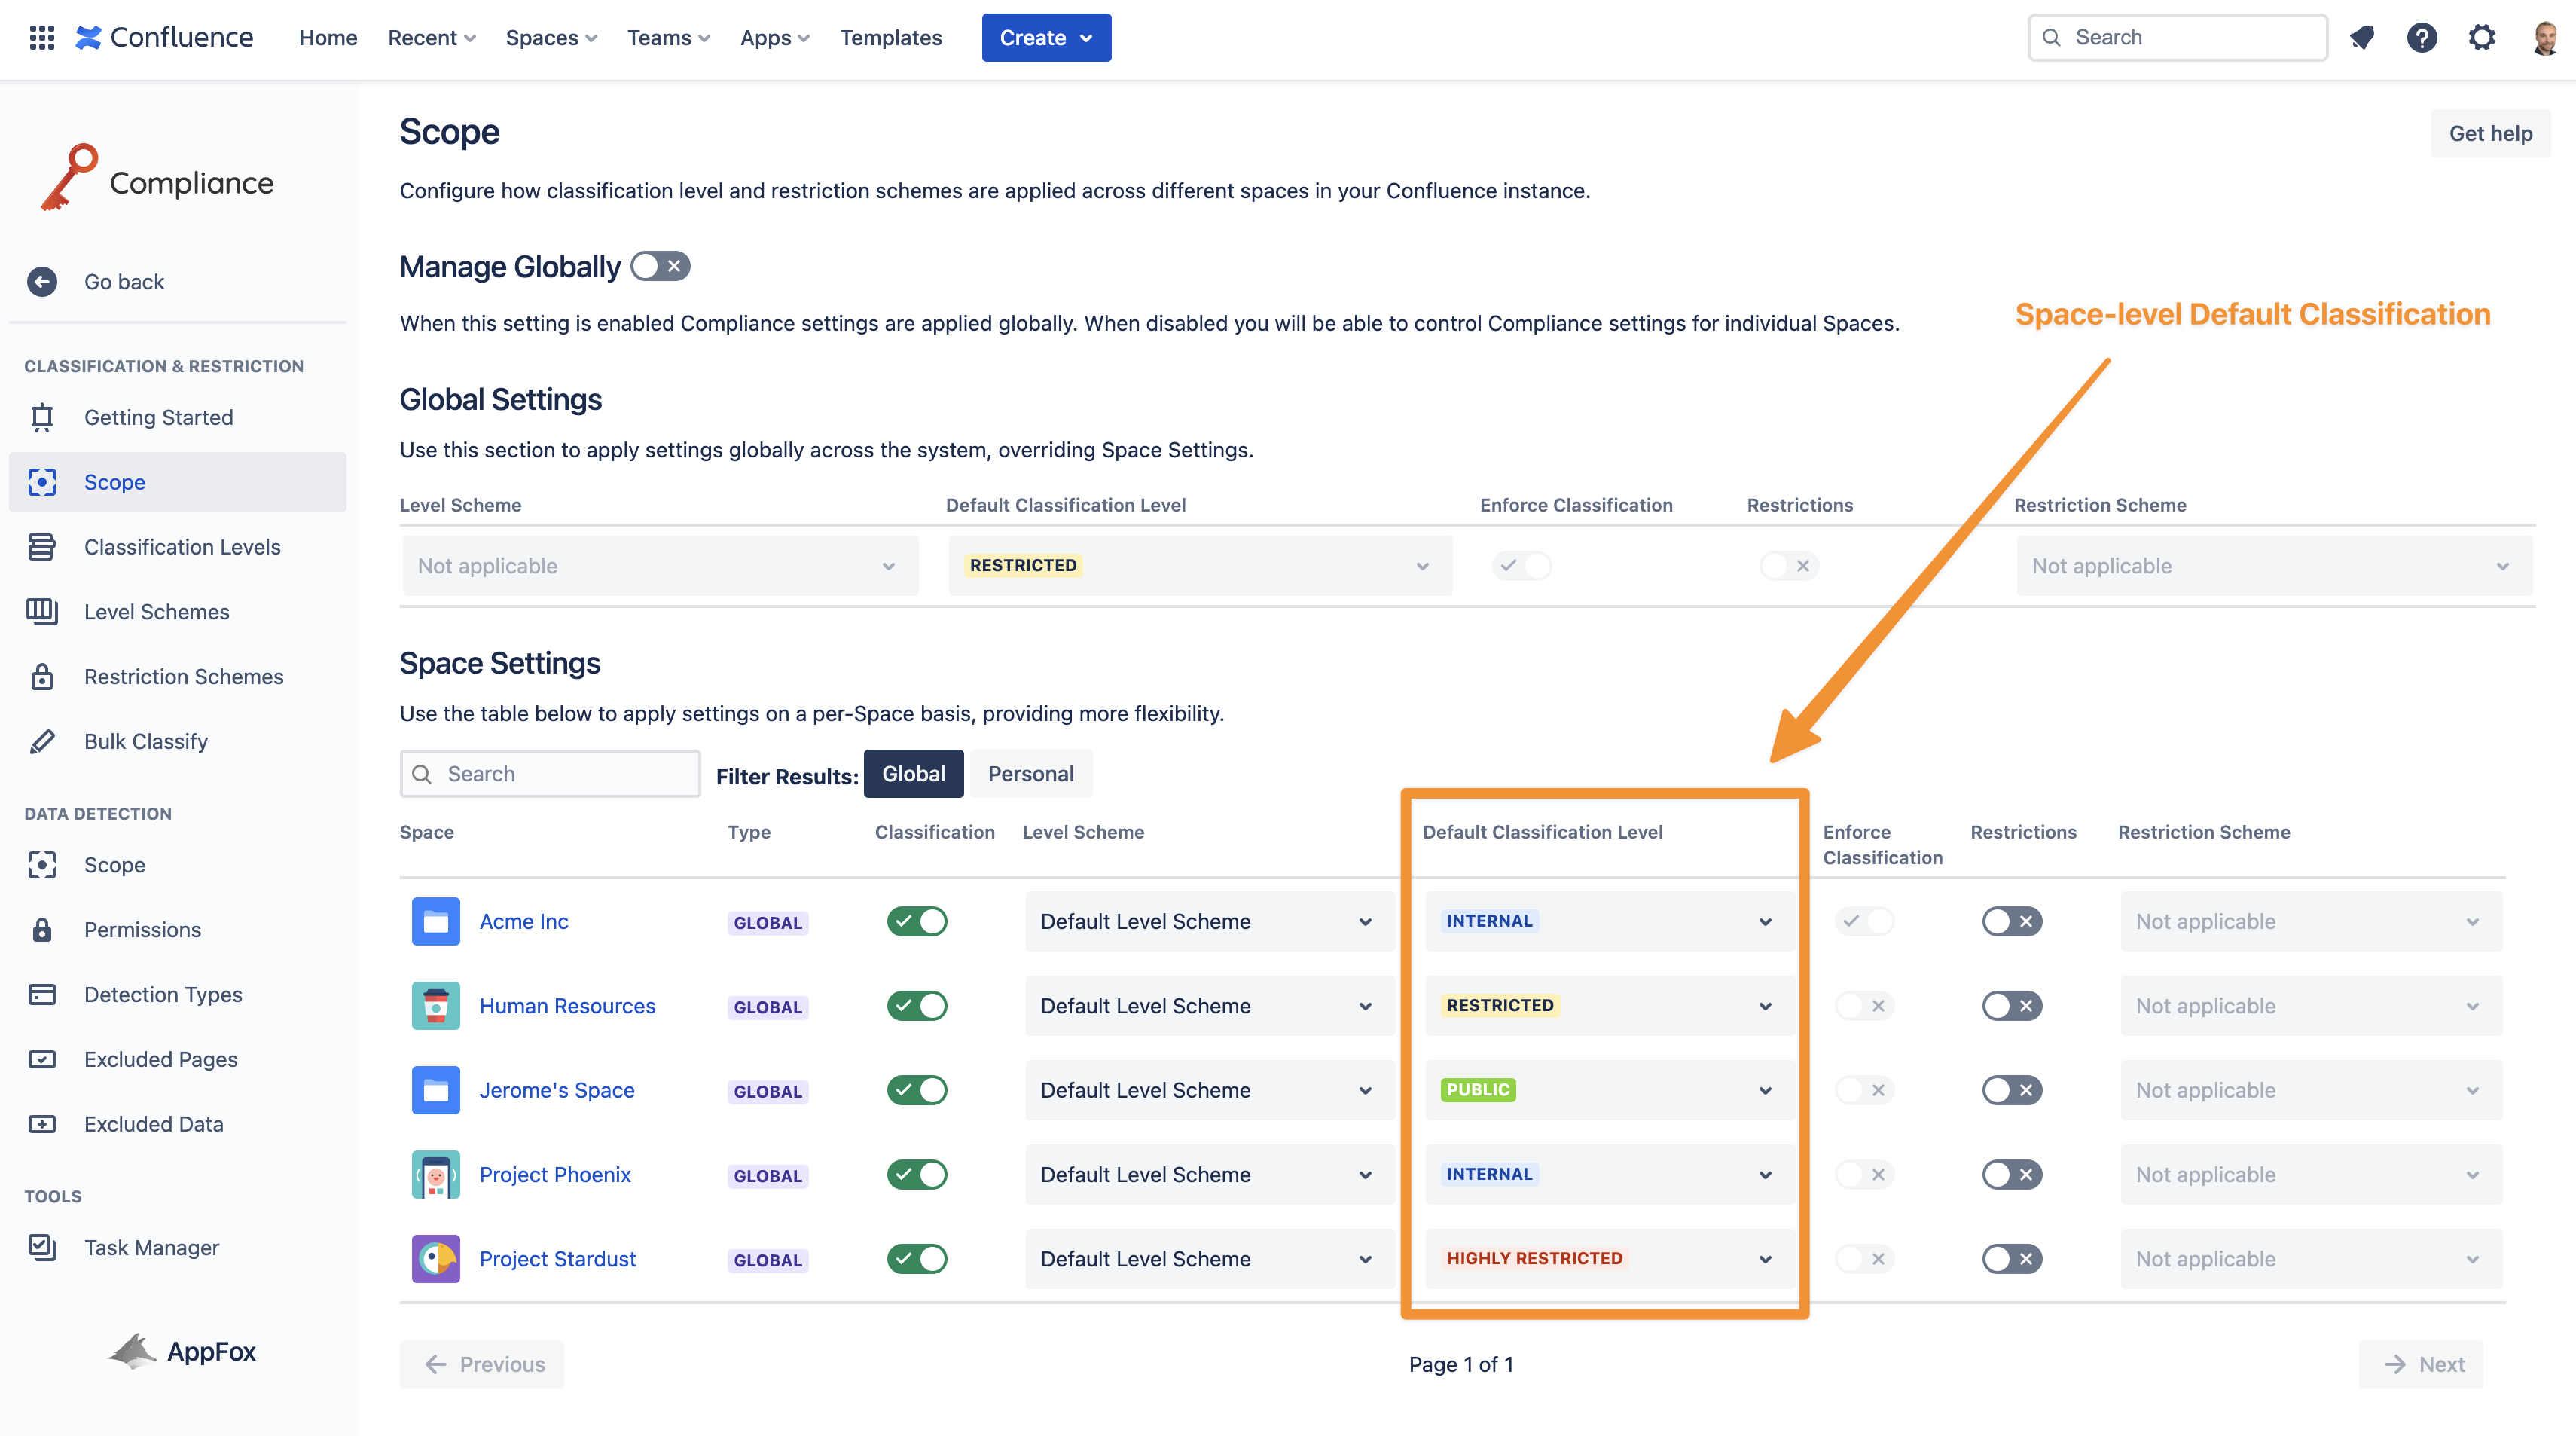Click the Get help button
This screenshot has height=1436, width=2576.
pos(2489,134)
